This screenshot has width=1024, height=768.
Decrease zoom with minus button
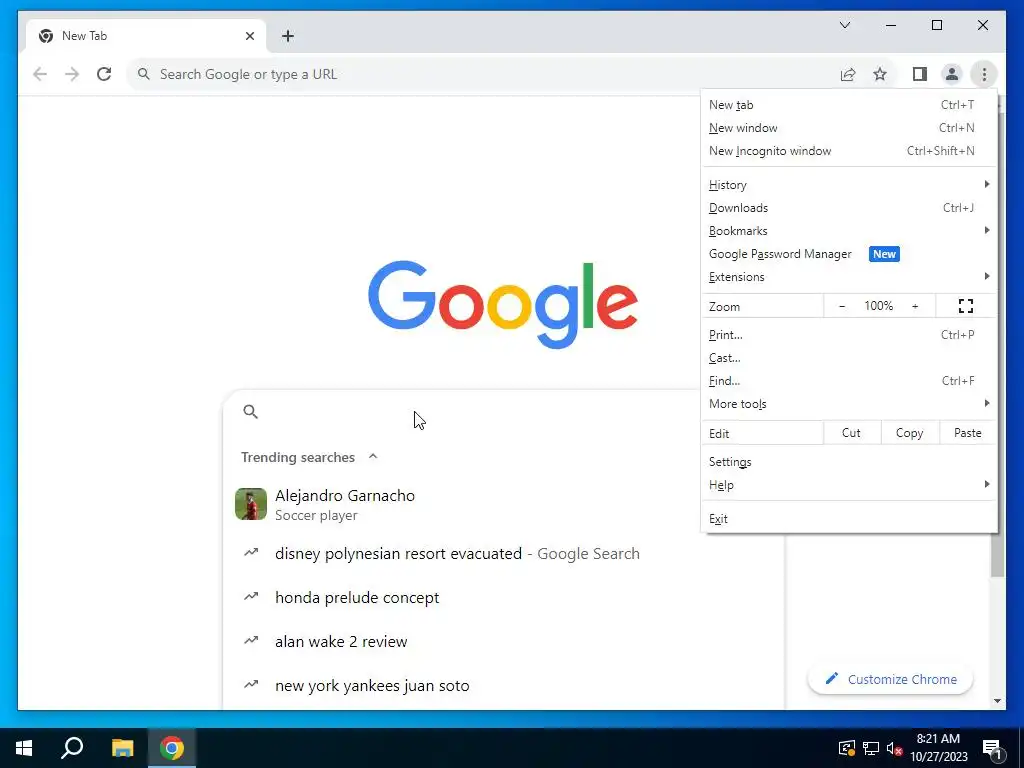click(842, 306)
